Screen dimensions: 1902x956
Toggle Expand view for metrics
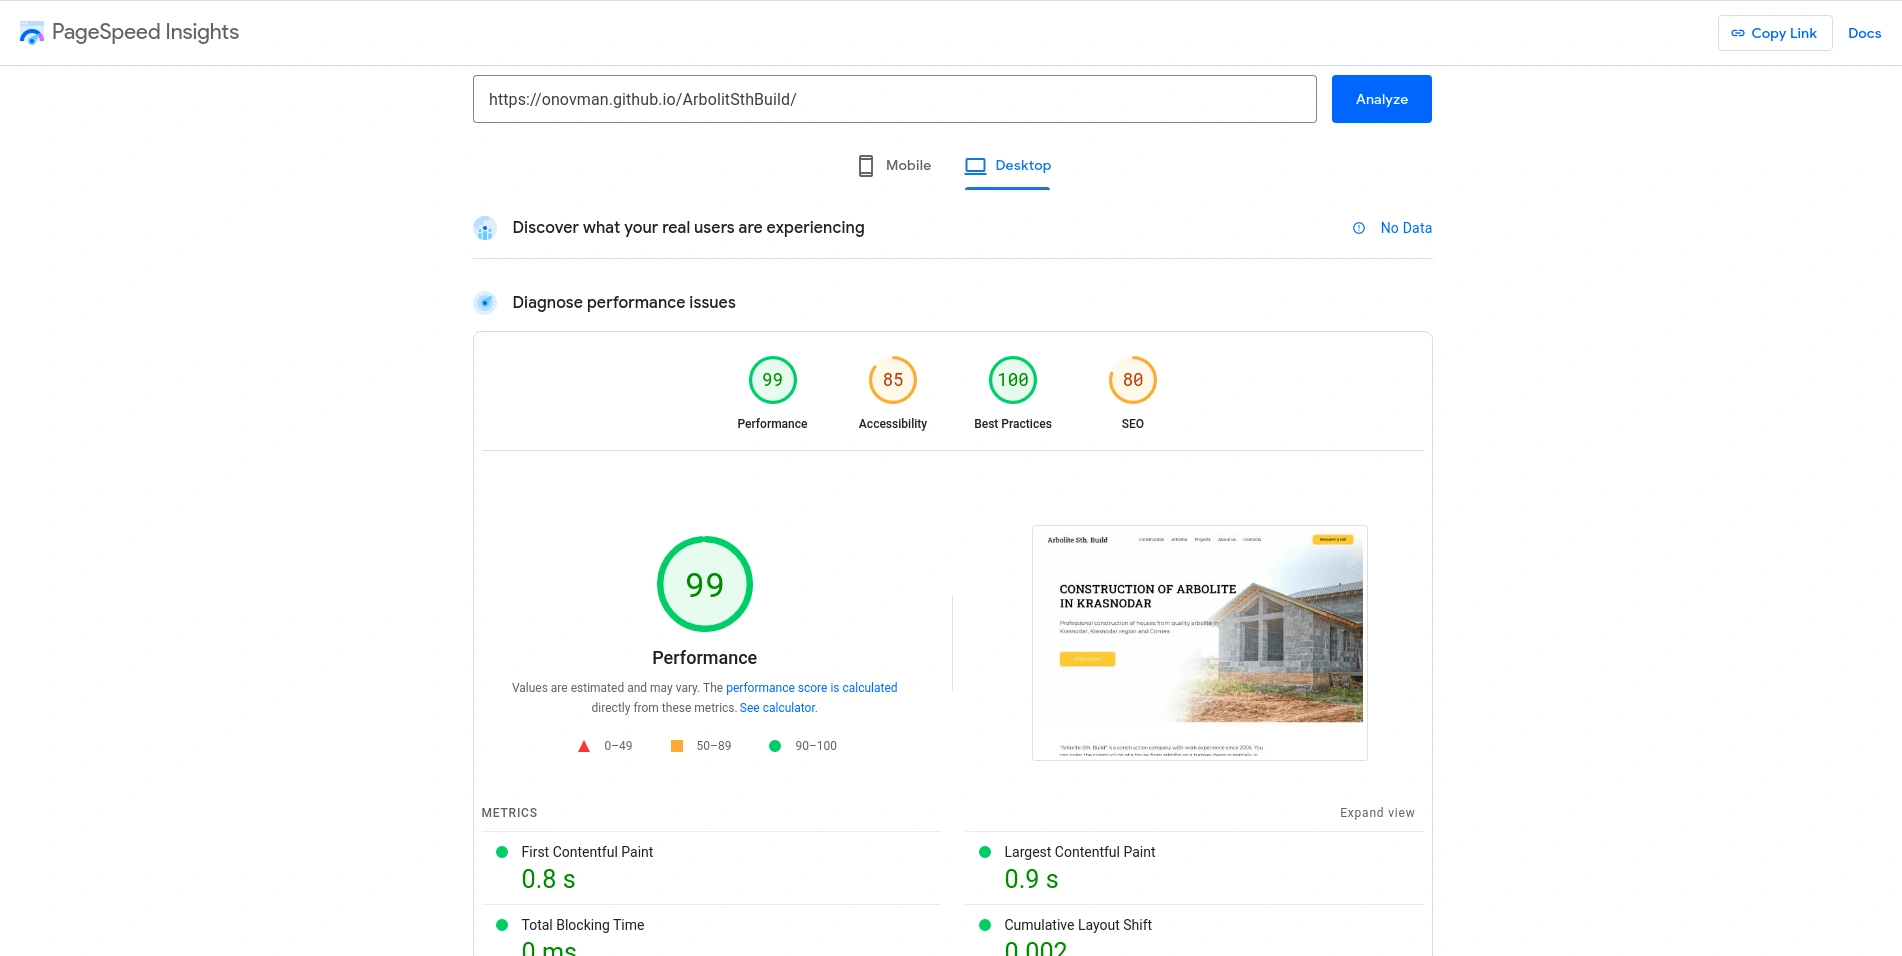1378,813
